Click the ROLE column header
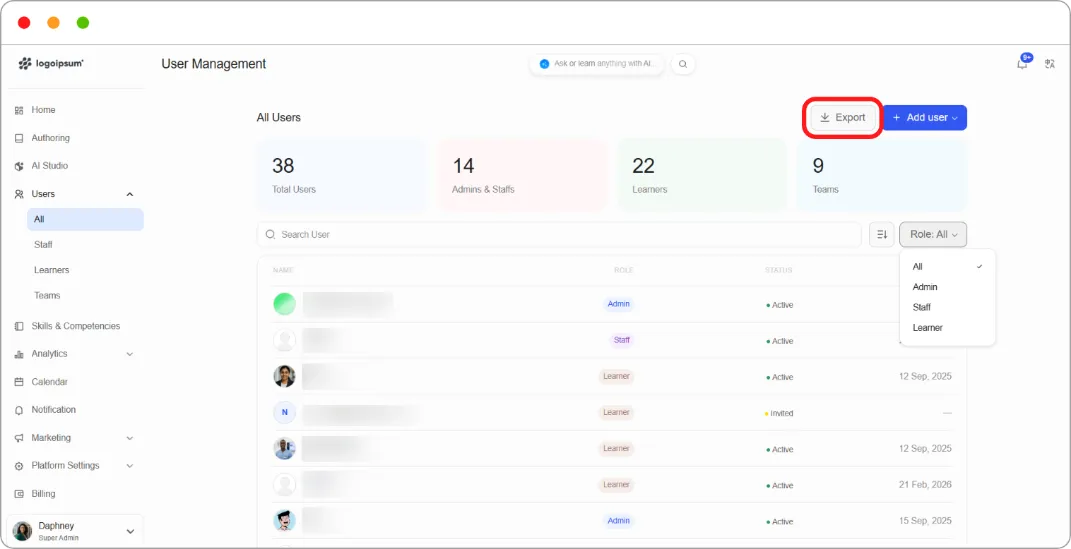1071x549 pixels. (624, 270)
